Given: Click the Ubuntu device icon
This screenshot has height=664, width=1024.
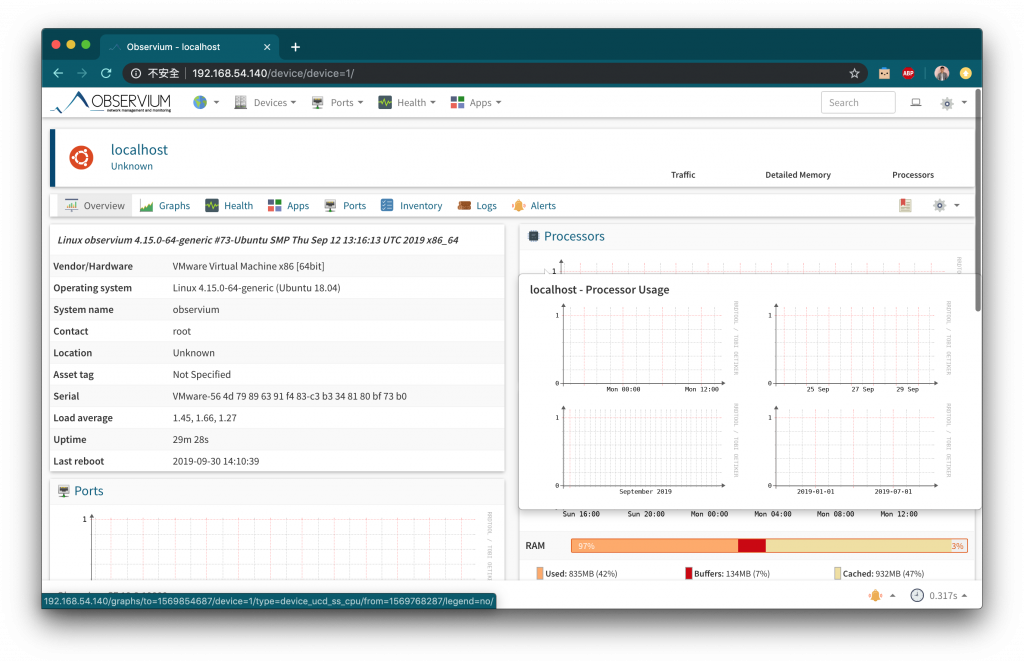Looking at the screenshot, I should coord(82,157).
